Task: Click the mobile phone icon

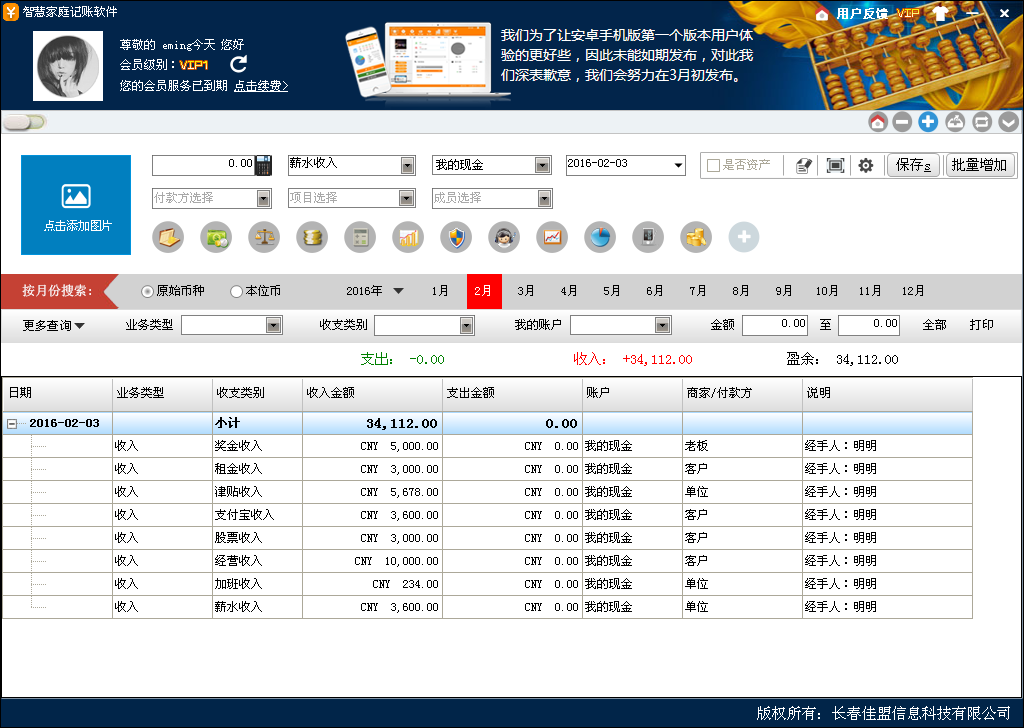Action: [x=648, y=237]
